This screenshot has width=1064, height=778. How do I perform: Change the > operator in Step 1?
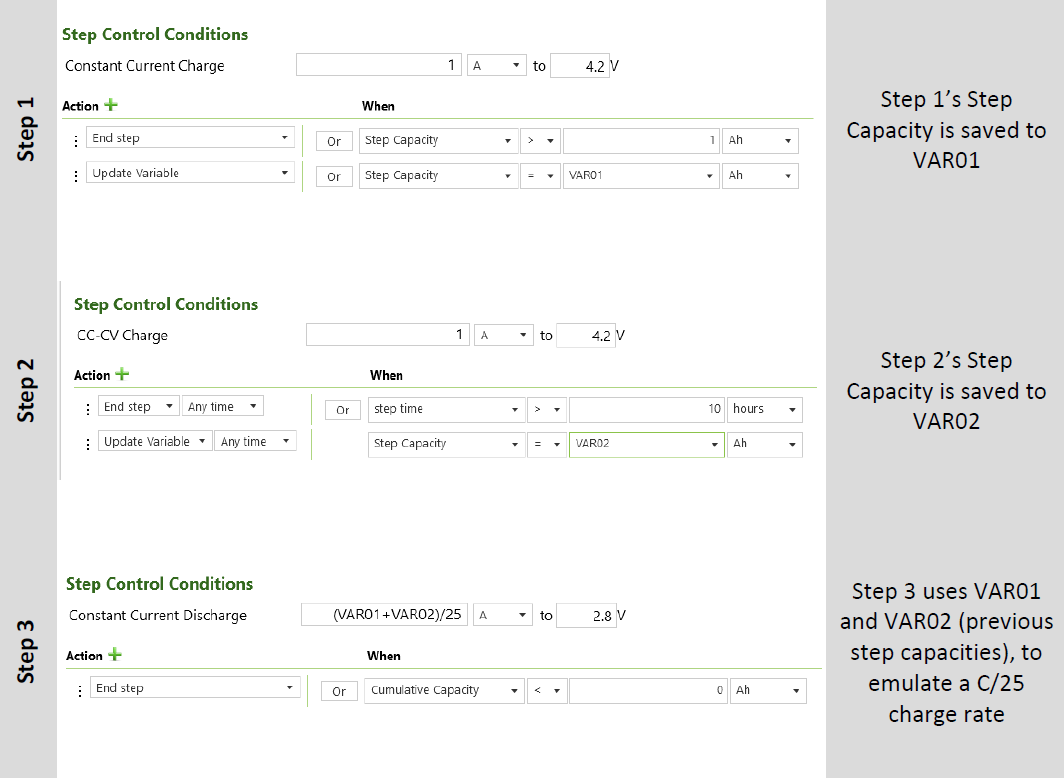coord(540,140)
